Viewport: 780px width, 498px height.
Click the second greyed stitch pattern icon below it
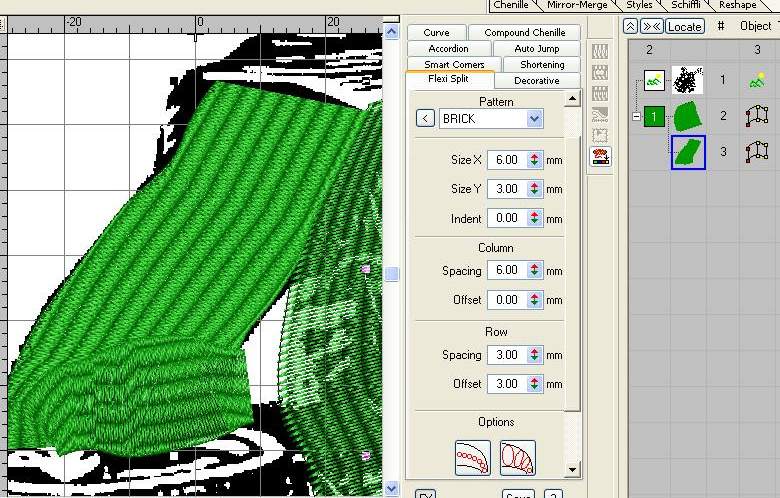click(600, 73)
